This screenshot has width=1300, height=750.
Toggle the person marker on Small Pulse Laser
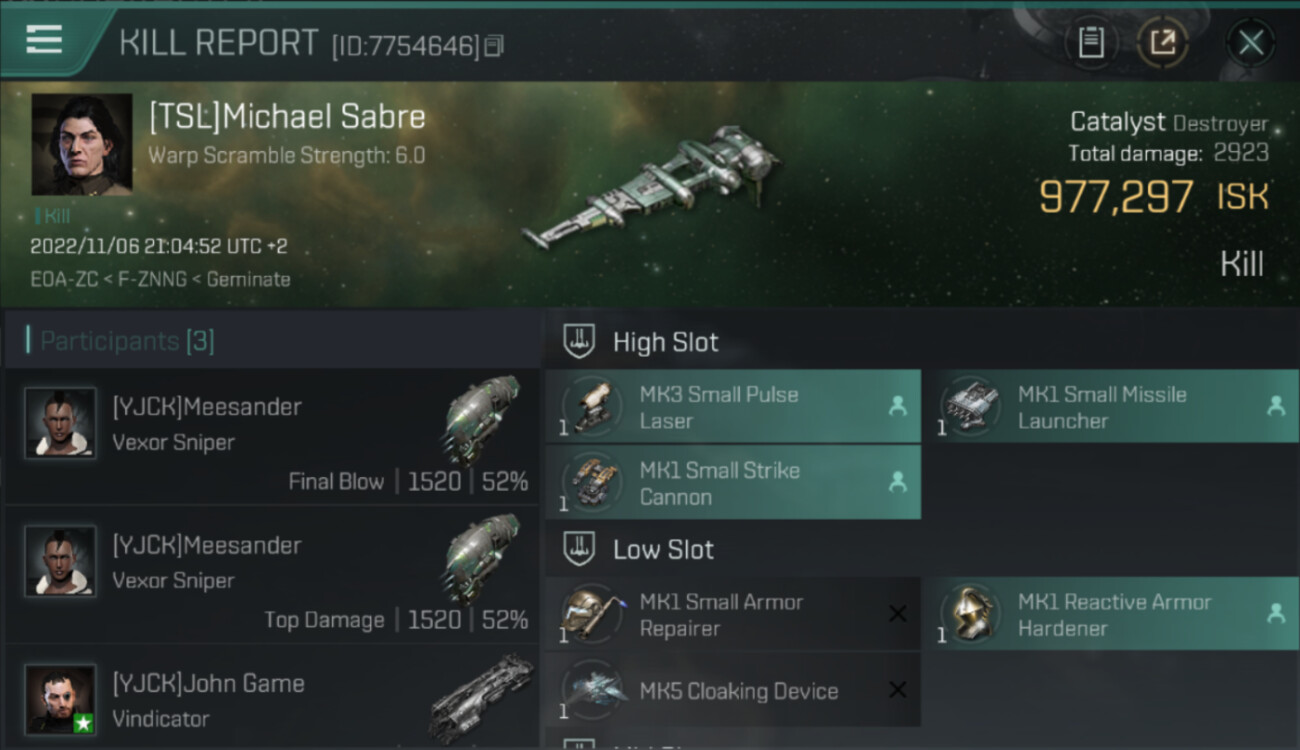898,405
